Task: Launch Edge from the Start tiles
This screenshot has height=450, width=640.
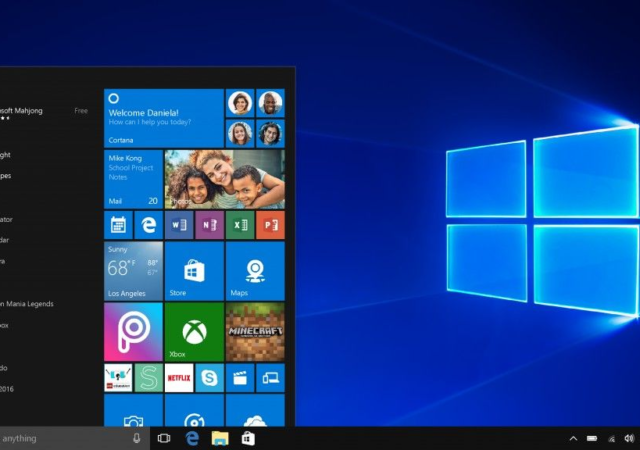Action: pyautogui.click(x=149, y=225)
